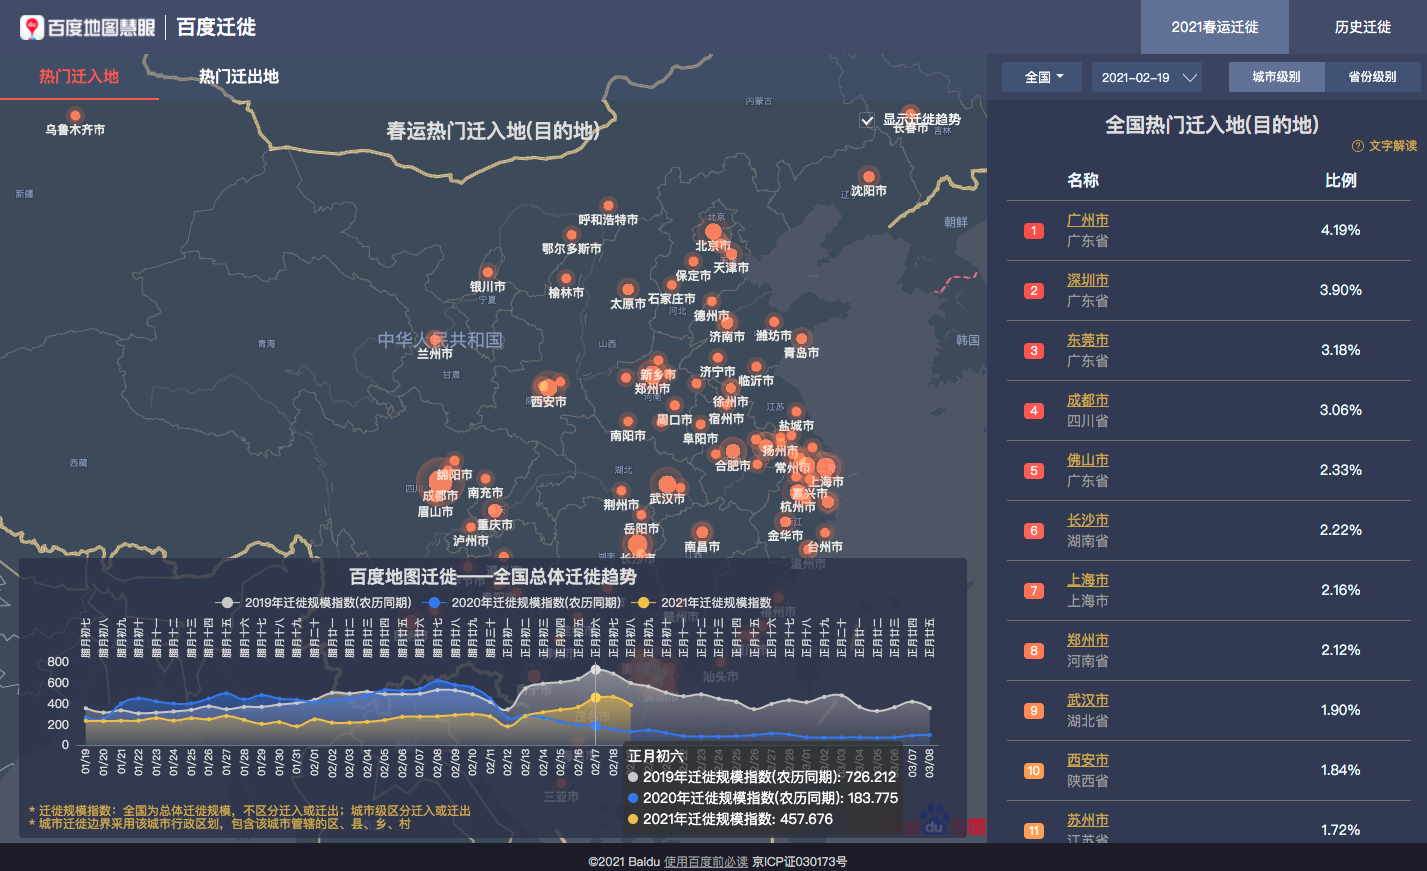Open the 深圳市 link in ranking list
Image resolution: width=1427 pixels, height=871 pixels.
(x=1087, y=281)
